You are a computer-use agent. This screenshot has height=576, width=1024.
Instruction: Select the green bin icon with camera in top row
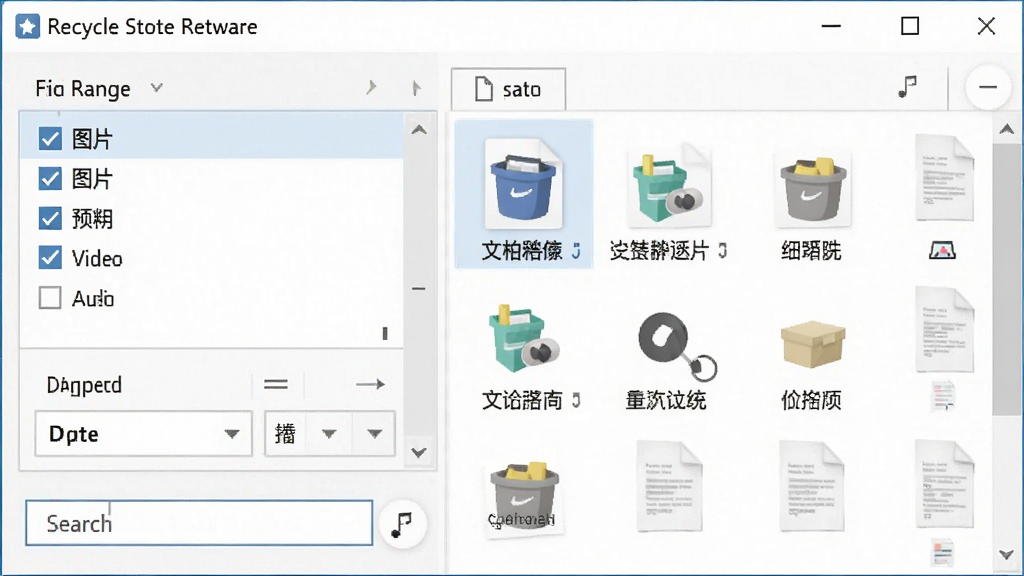[x=668, y=186]
